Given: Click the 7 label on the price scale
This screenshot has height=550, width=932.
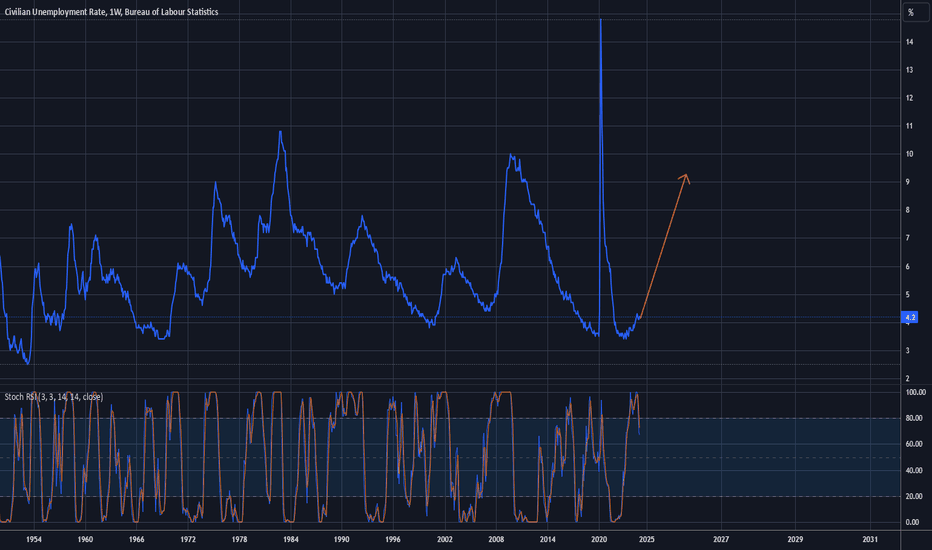Looking at the screenshot, I should tap(908, 238).
